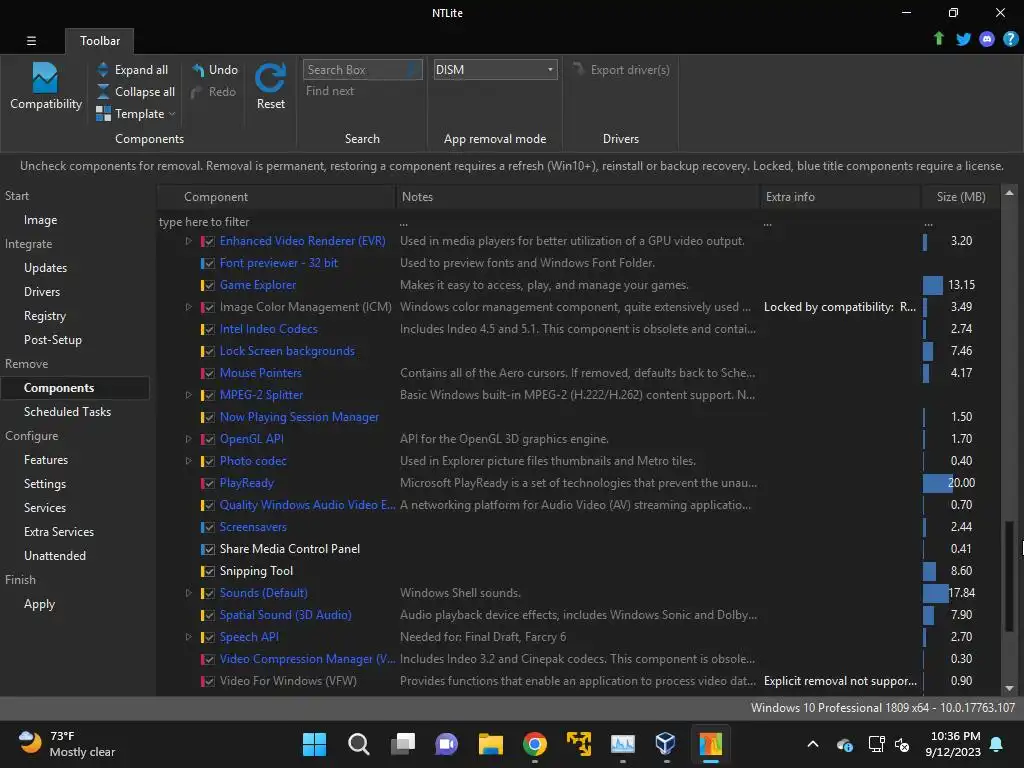Open the Features page
The width and height of the screenshot is (1024, 768).
pyautogui.click(x=46, y=460)
